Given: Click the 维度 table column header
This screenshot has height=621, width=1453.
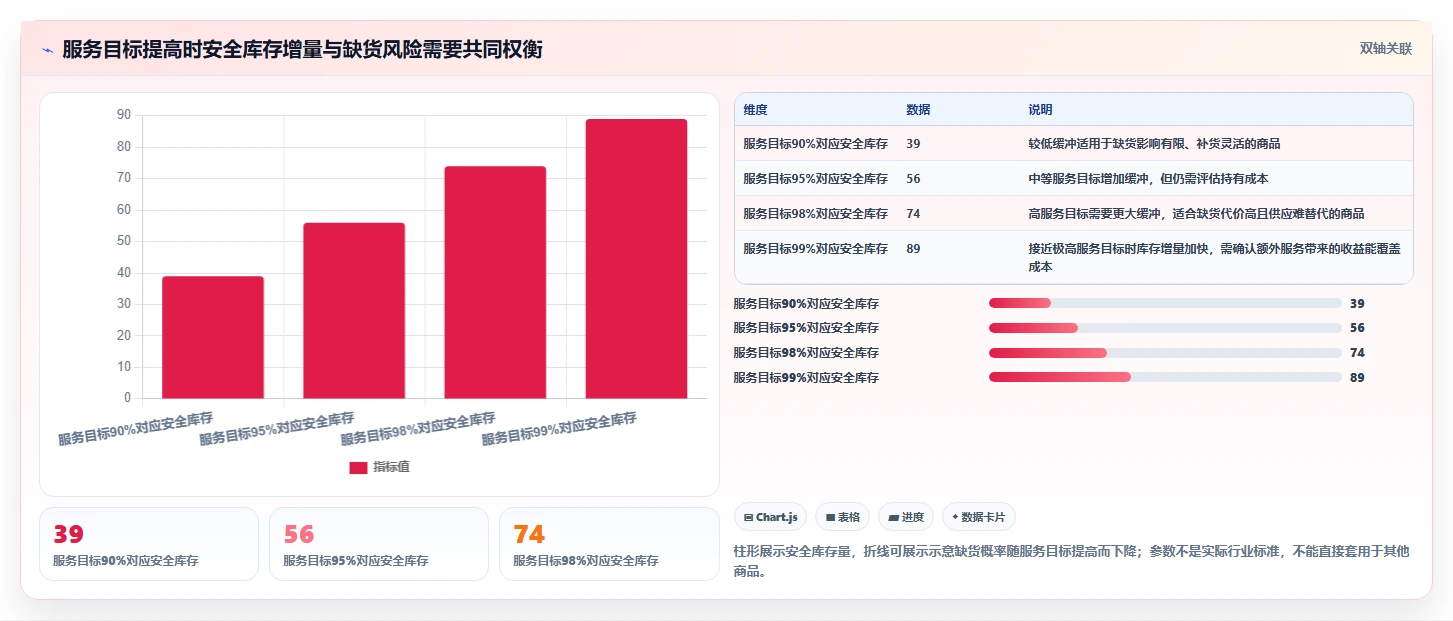Looking at the screenshot, I should [x=755, y=110].
